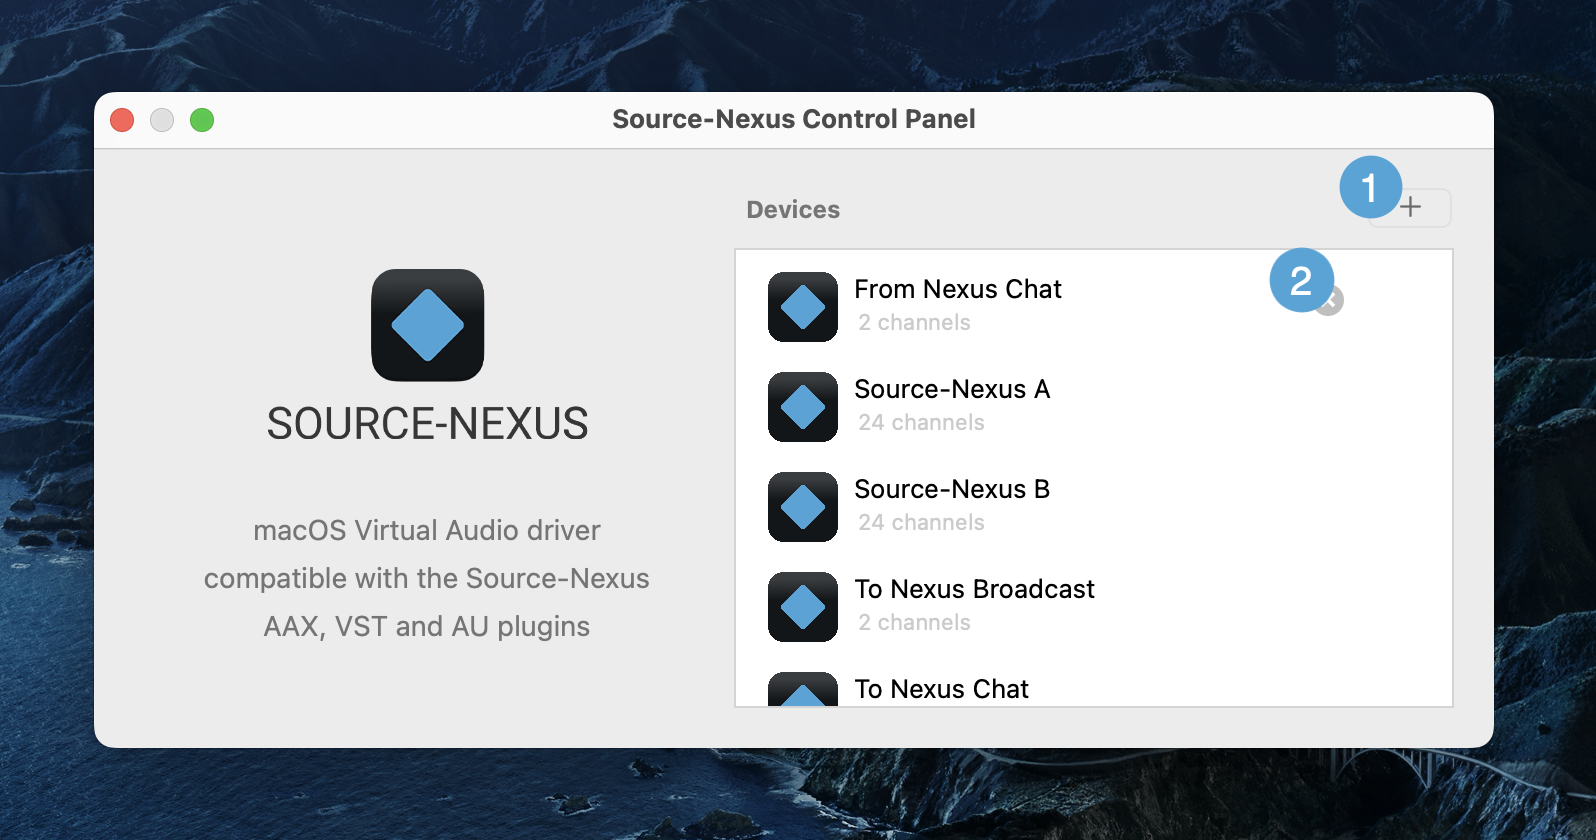Screen dimensions: 1596x840
Task: Pick the To Nexus Broadcast device icon
Action: (803, 607)
